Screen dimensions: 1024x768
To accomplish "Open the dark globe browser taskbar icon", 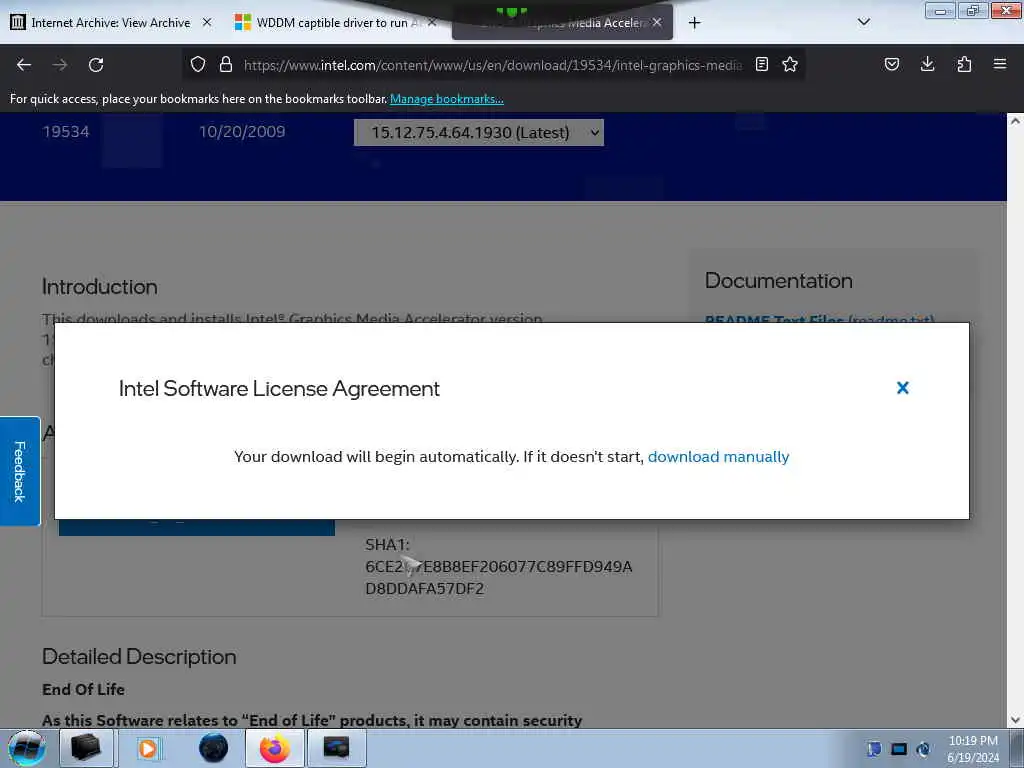I will pos(213,748).
